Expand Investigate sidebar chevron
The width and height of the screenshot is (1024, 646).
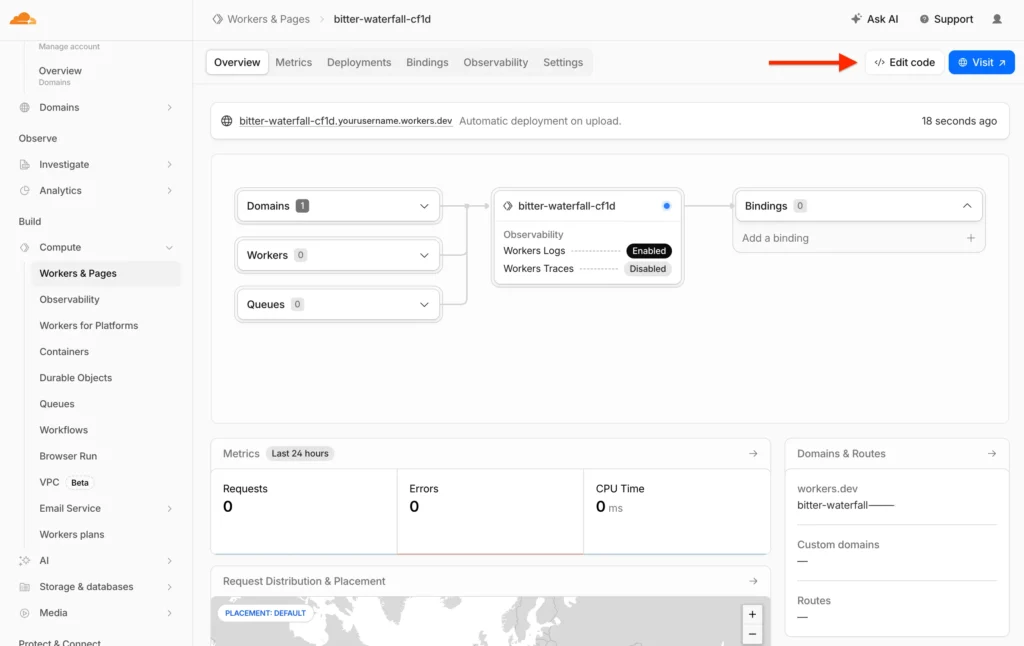(169, 165)
